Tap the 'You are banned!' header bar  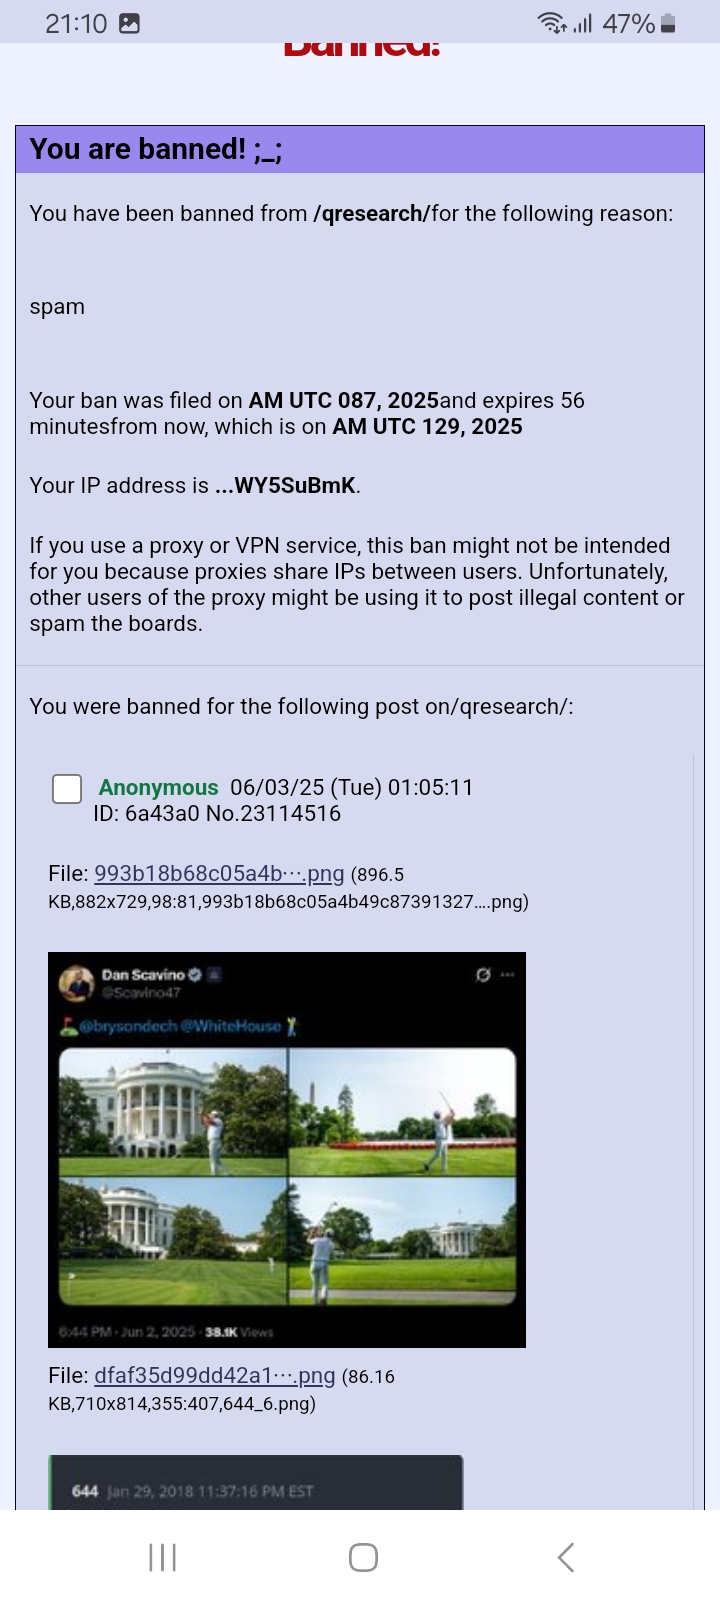coord(360,149)
